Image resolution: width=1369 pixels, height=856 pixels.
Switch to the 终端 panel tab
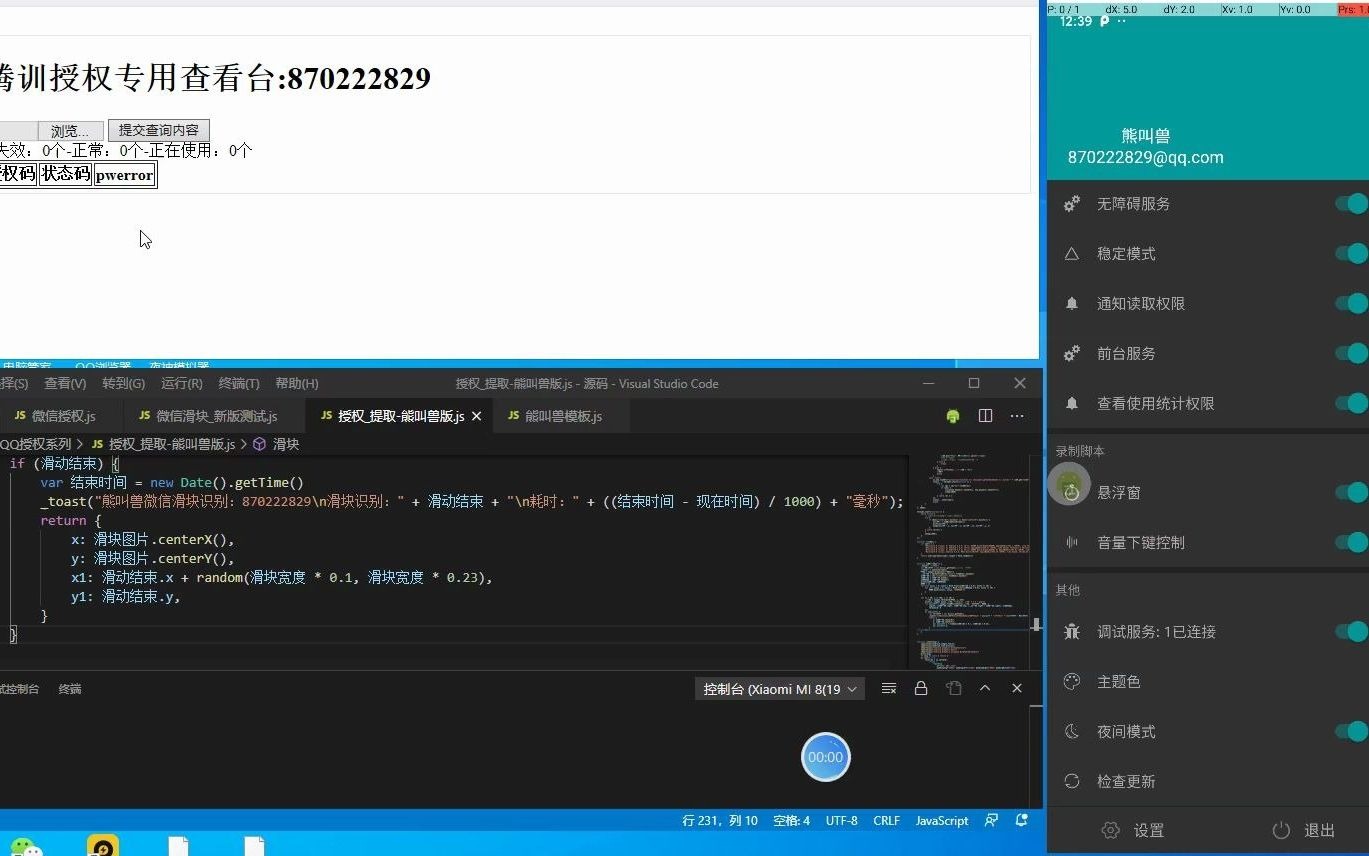(70, 689)
